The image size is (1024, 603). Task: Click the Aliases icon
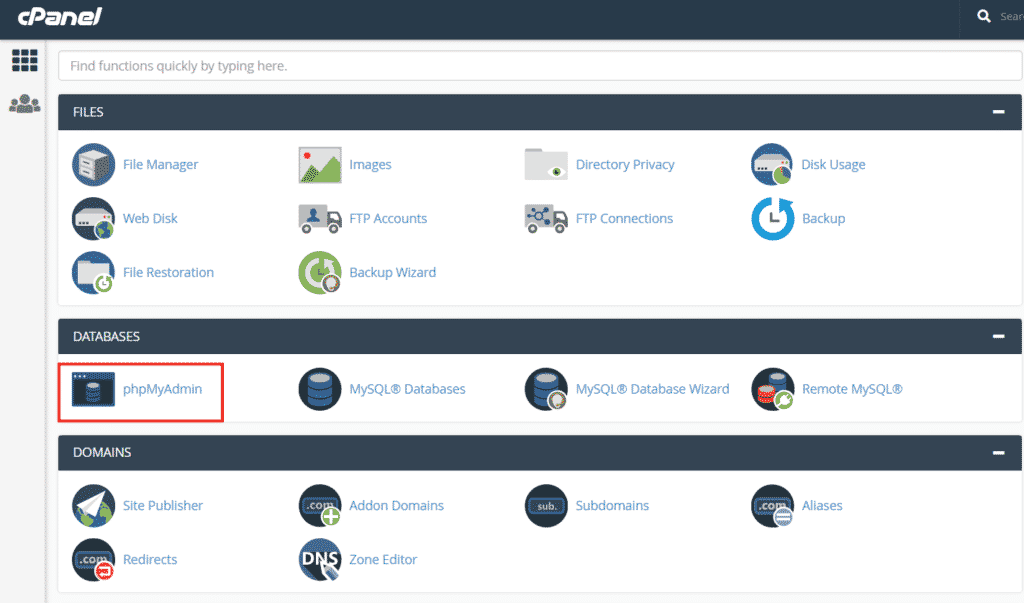pyautogui.click(x=773, y=506)
